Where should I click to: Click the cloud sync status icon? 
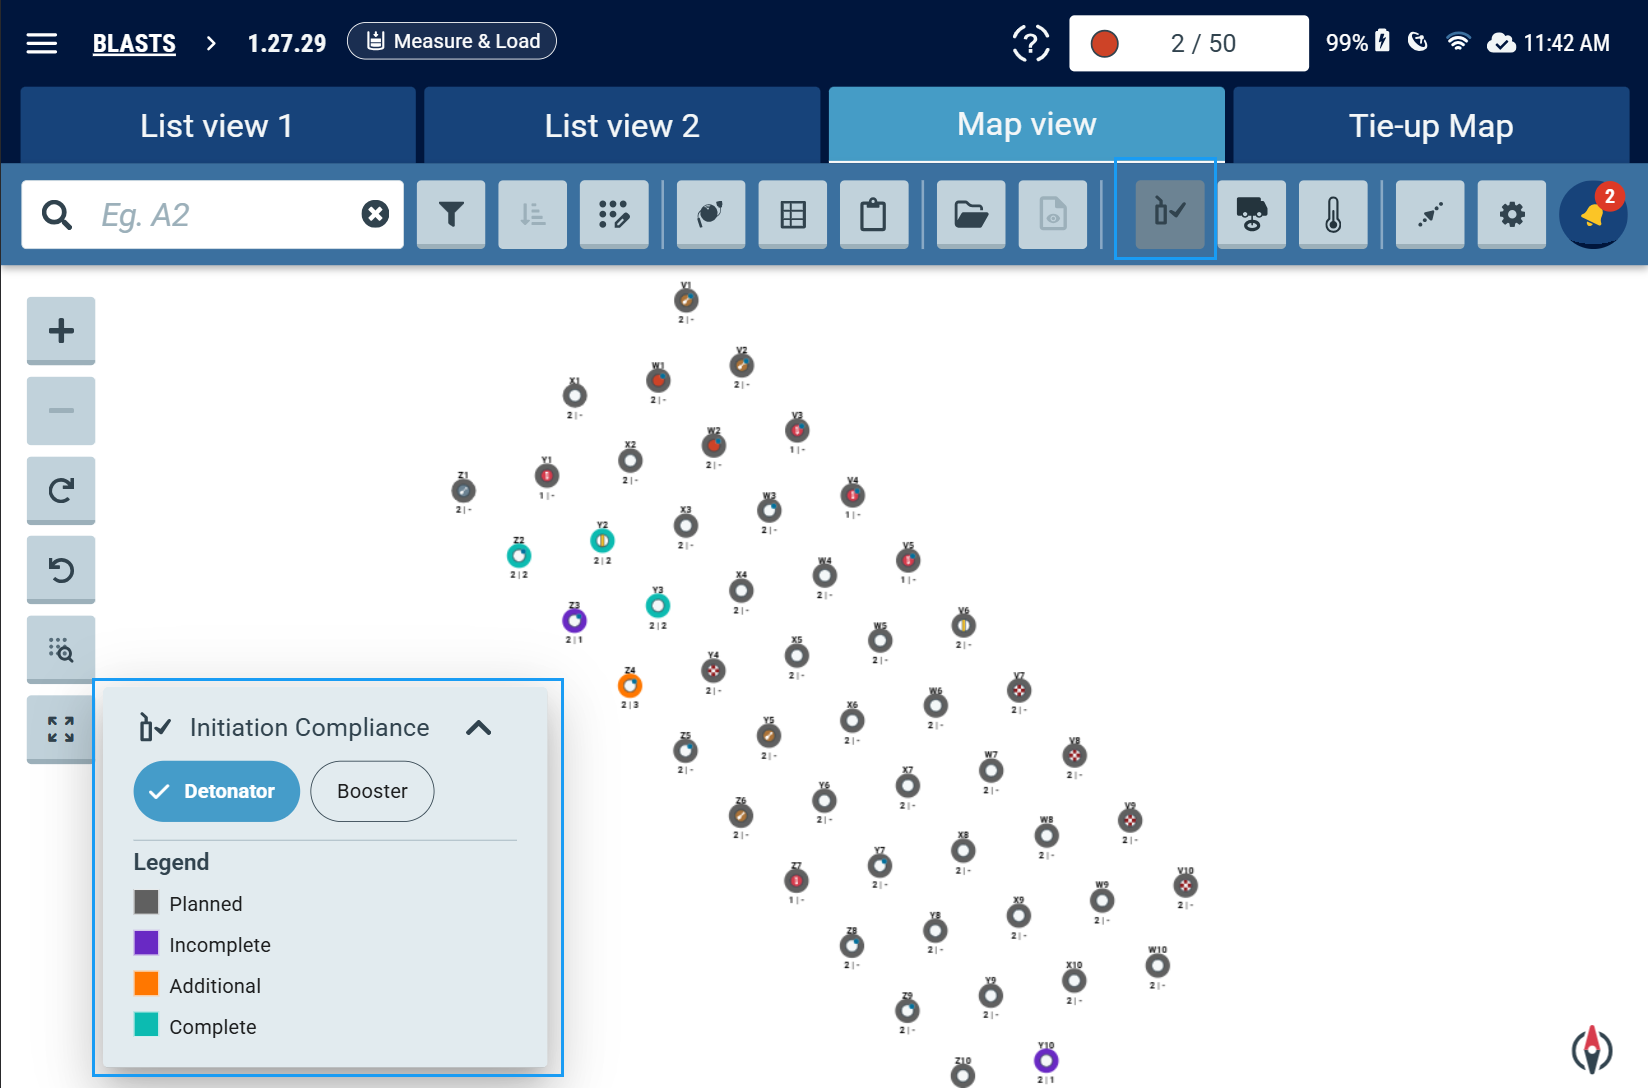pos(1501,43)
